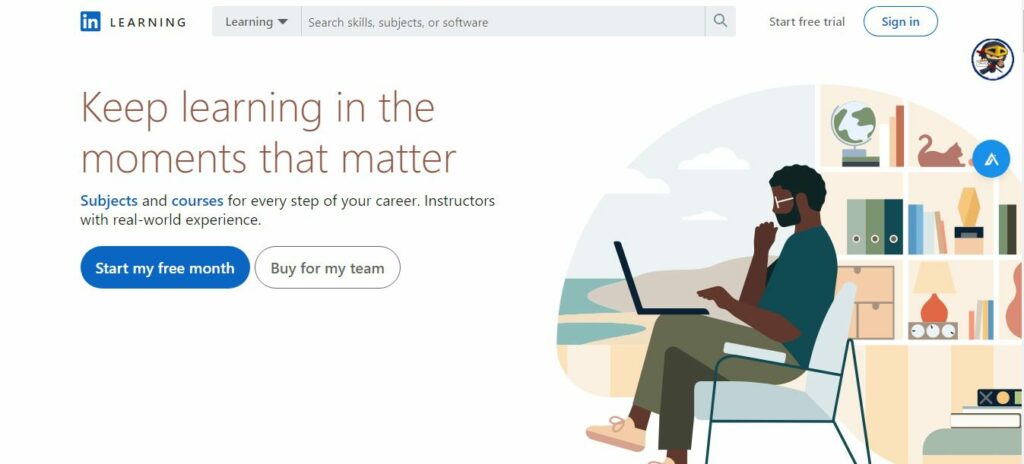1024x464 pixels.
Task: Click the LEARNING wordmark in header
Action: (148, 22)
